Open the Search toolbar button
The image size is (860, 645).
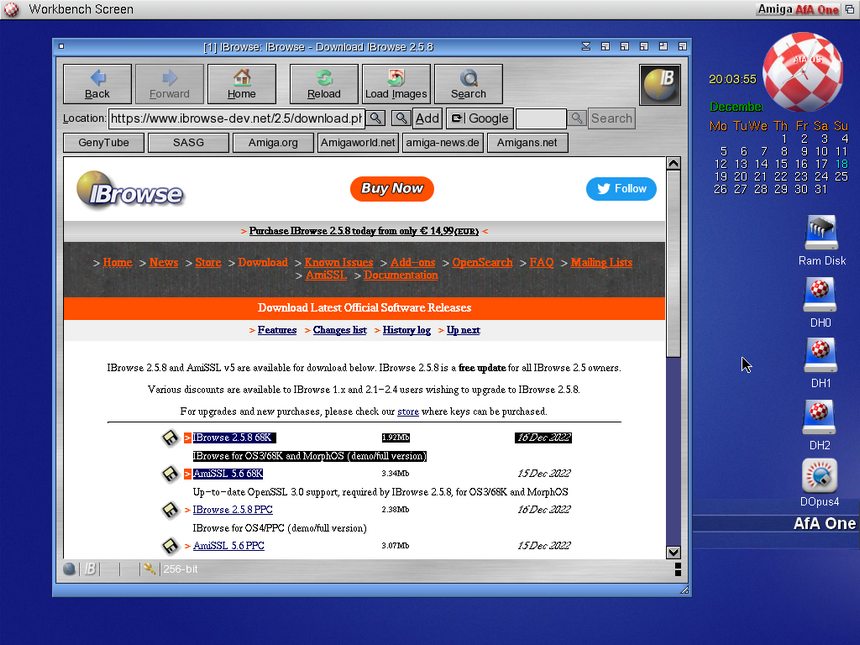468,84
